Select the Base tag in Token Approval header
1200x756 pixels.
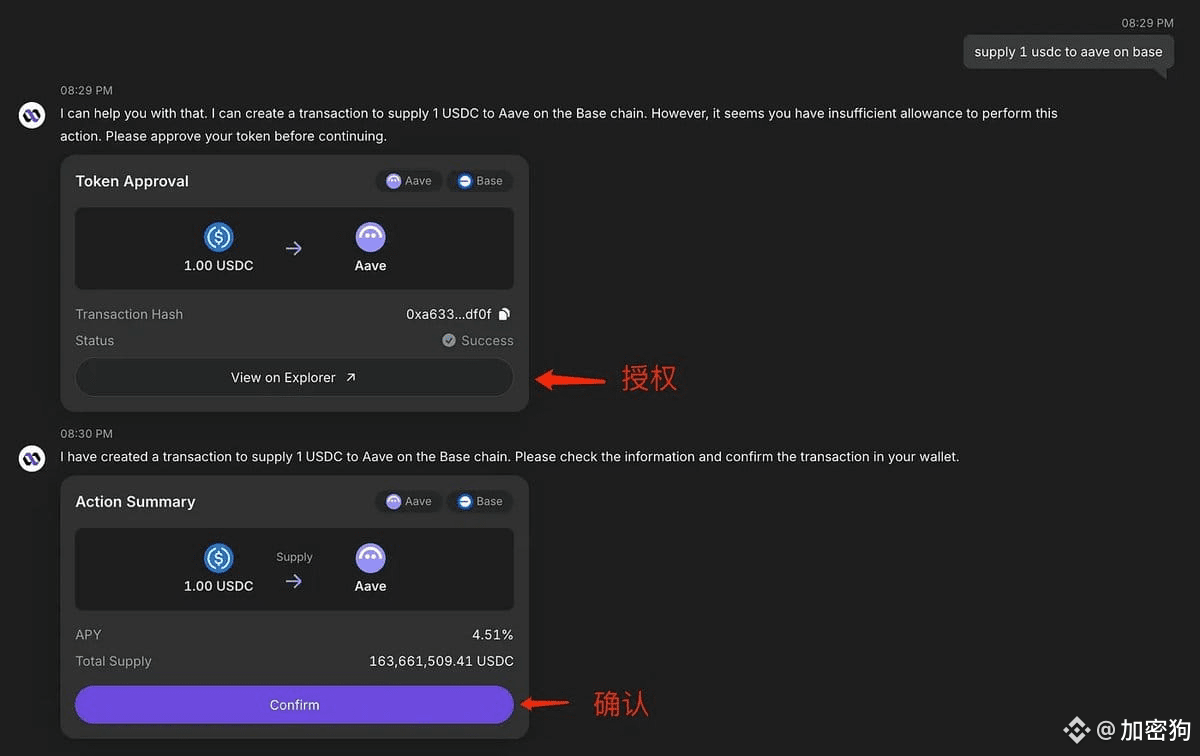tap(480, 181)
